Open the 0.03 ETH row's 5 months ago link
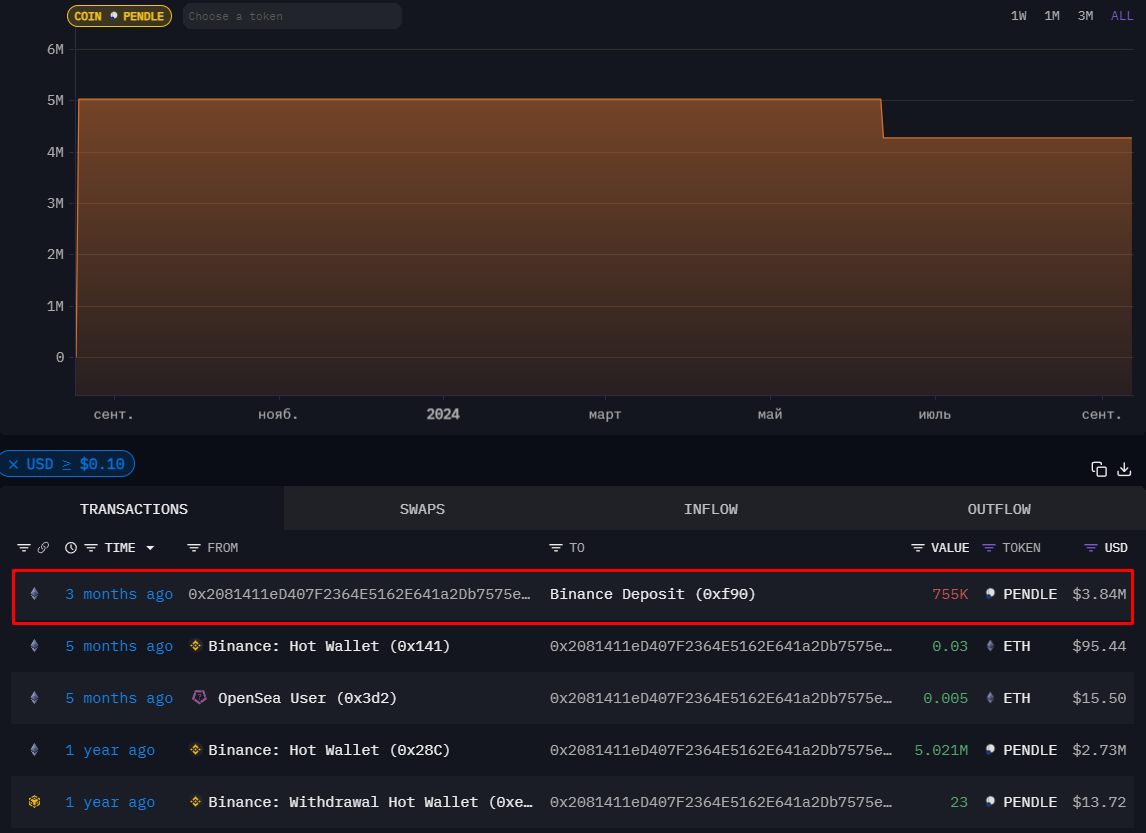 pos(119,646)
